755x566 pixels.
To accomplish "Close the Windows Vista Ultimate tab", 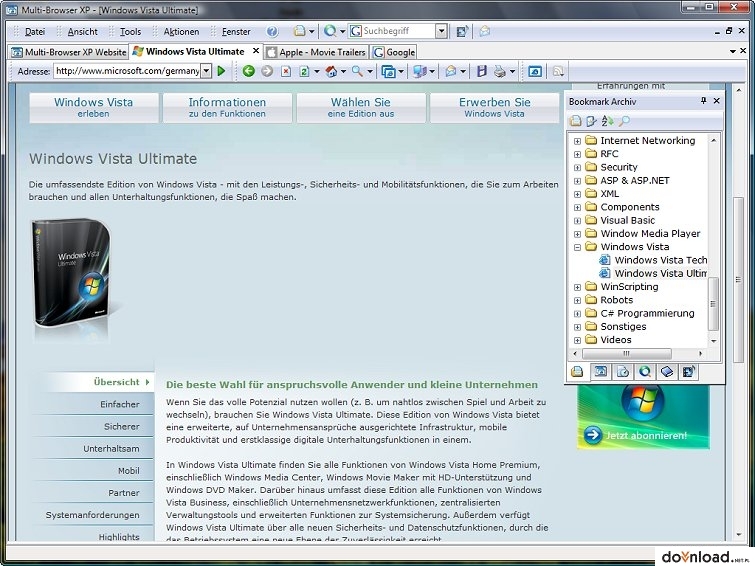I will (x=256, y=51).
